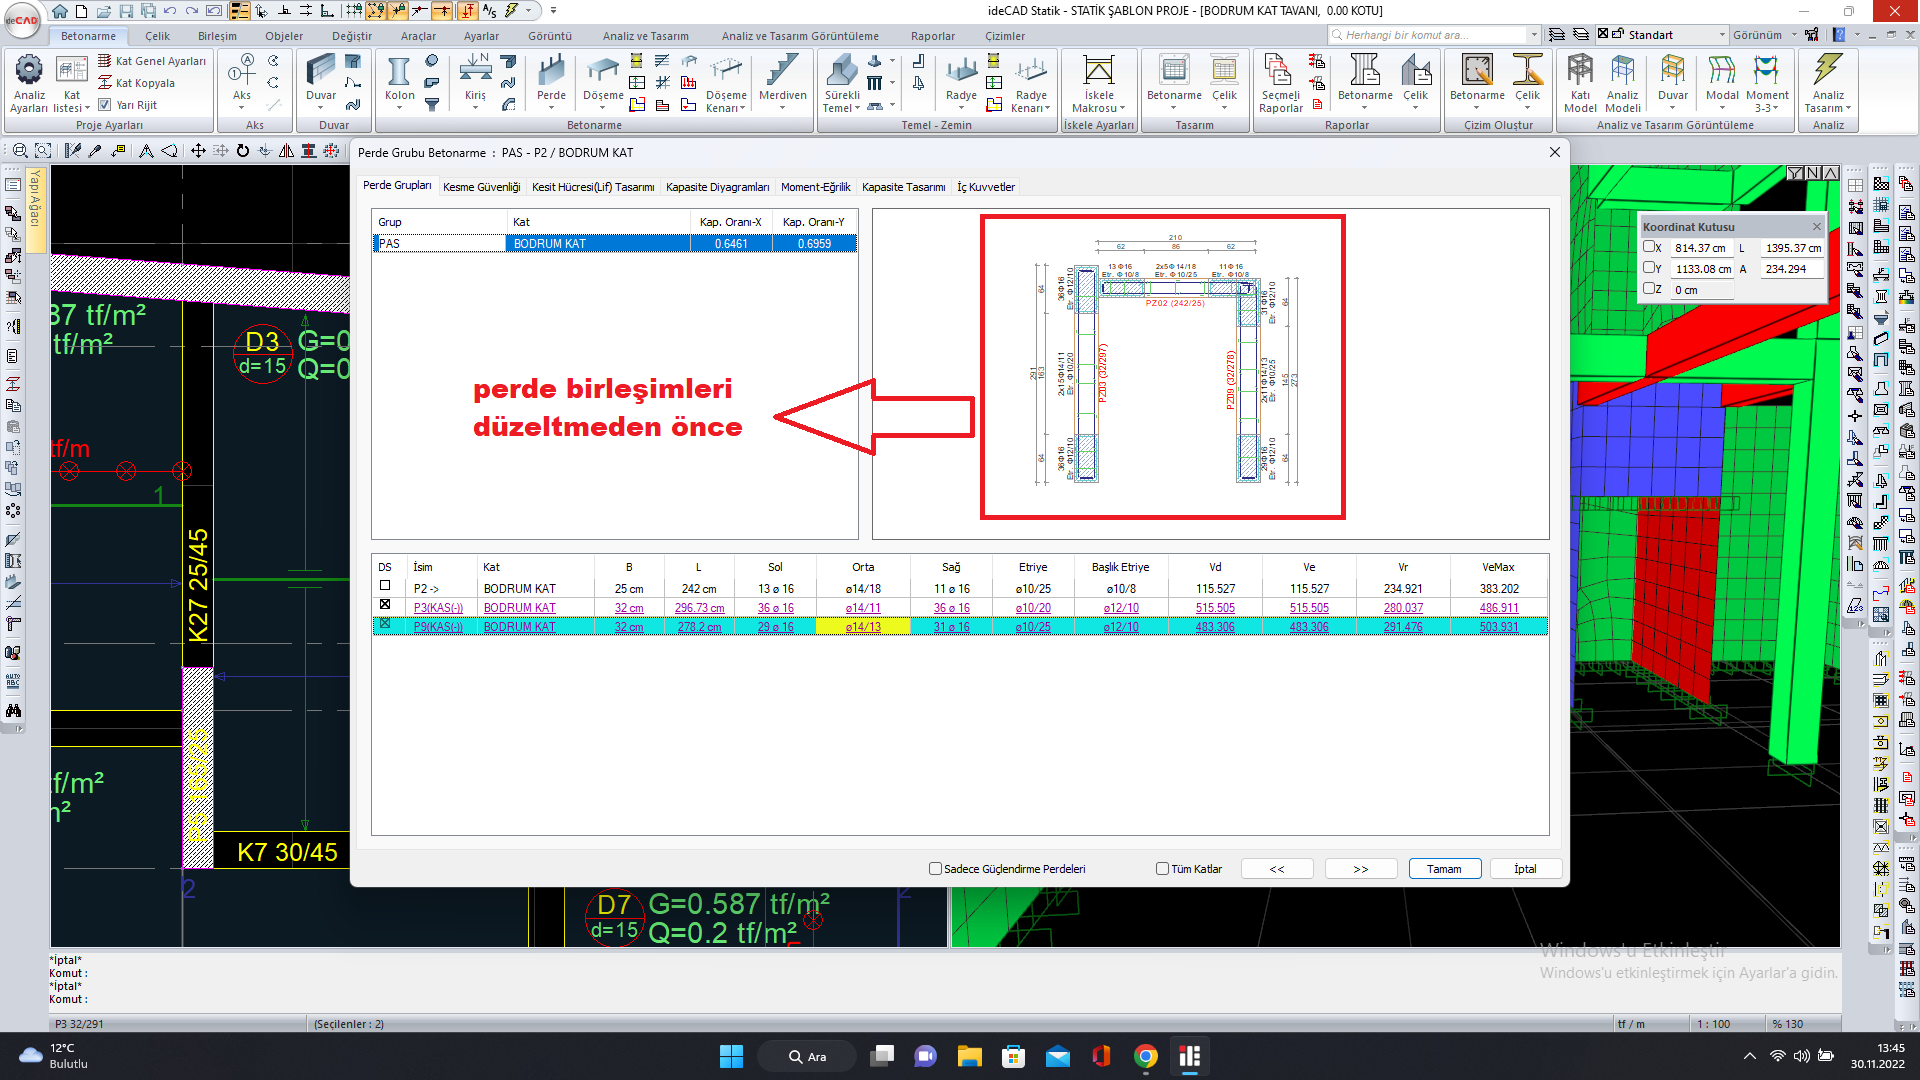Viewport: 1920px width, 1080px height.
Task: Open Analiz ve Tasarım ribbon tab
Action: pos(645,36)
